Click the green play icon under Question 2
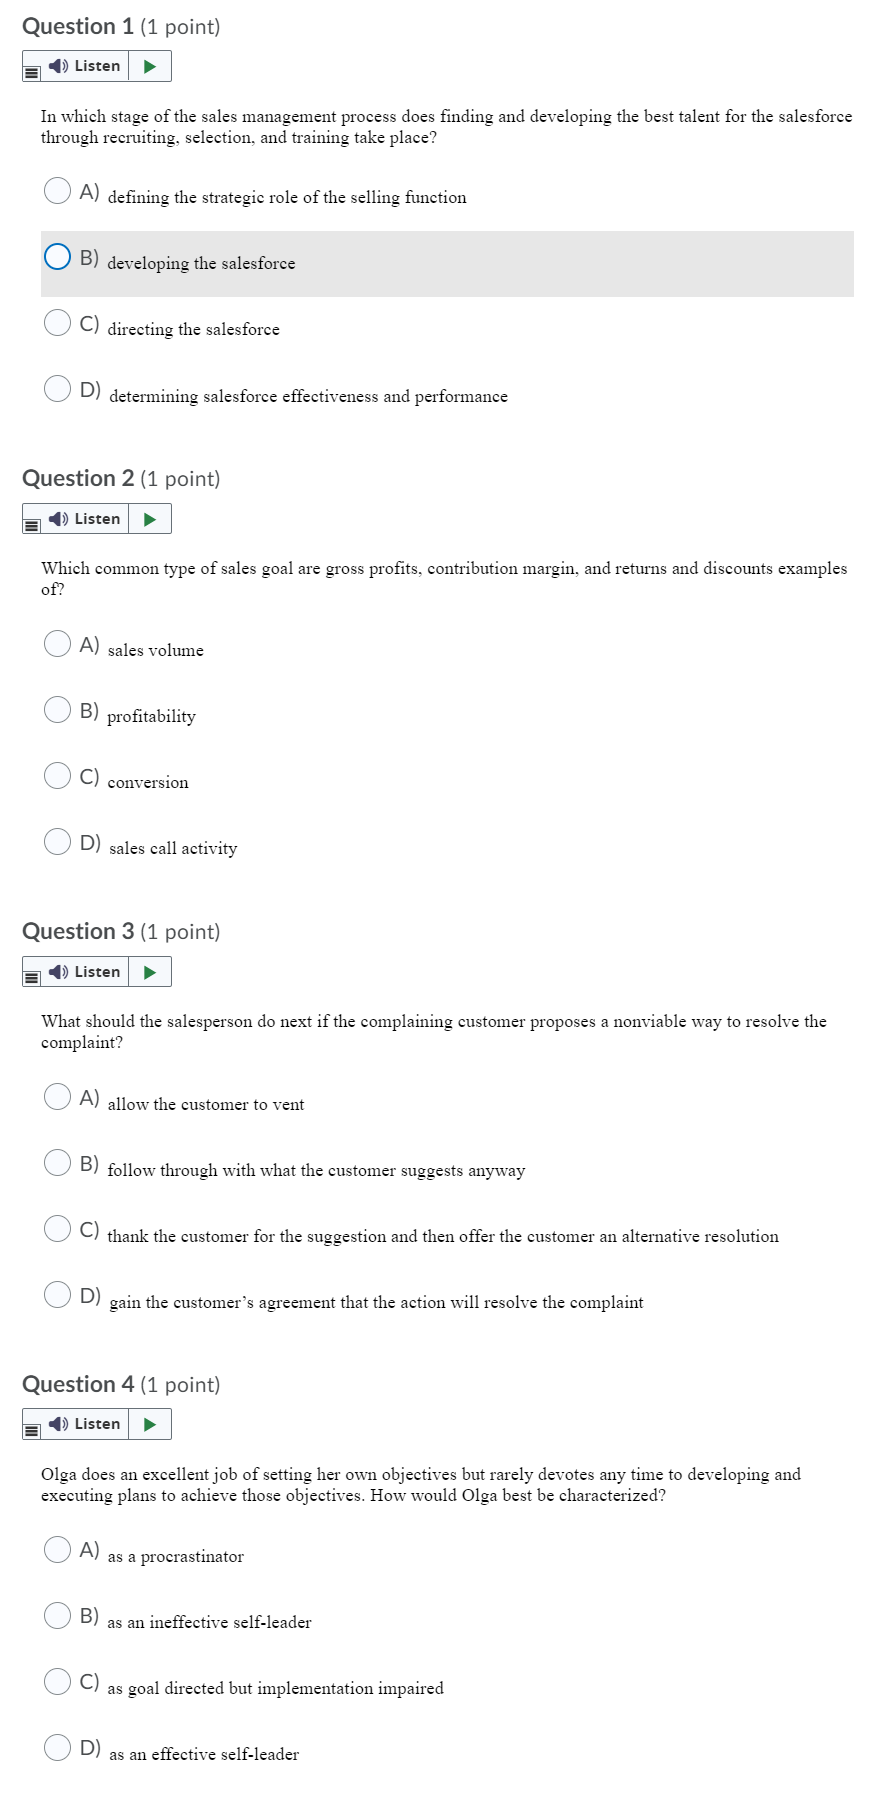Viewport: 893px width, 1793px height. point(148,518)
